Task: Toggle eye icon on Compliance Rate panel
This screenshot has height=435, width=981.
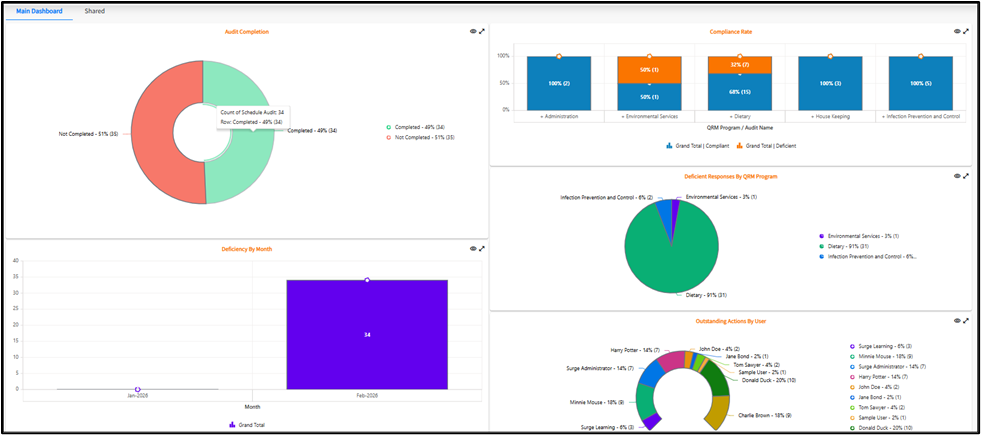Action: click(x=957, y=32)
